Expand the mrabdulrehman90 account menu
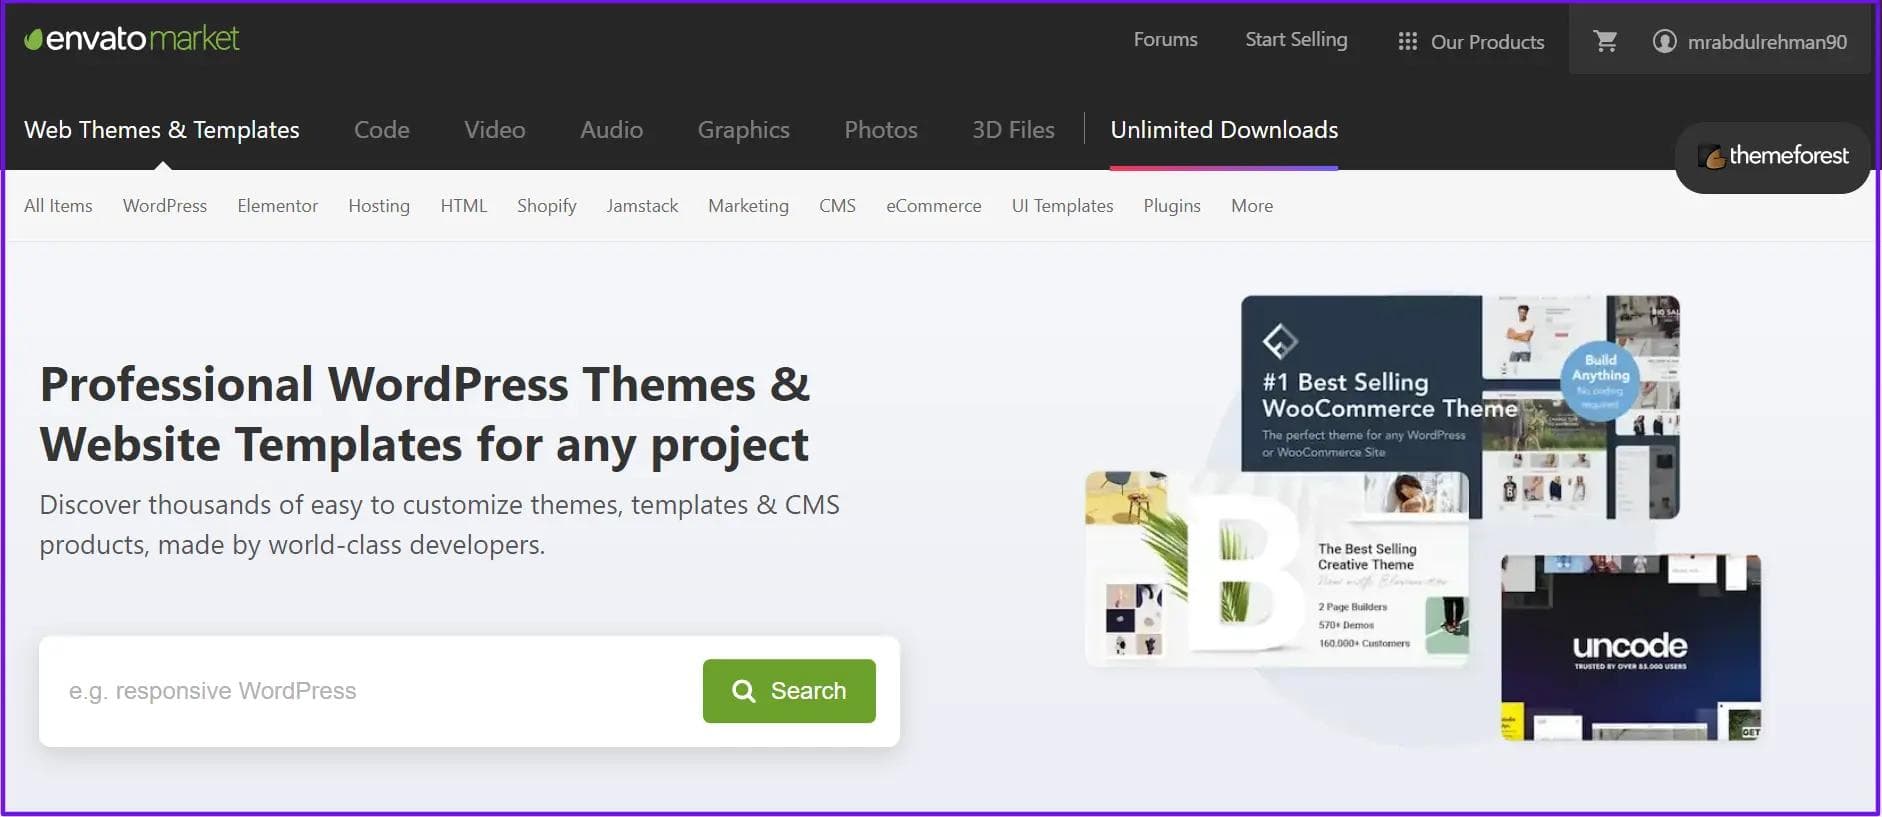Screen dimensions: 1882x817 click(1766, 42)
